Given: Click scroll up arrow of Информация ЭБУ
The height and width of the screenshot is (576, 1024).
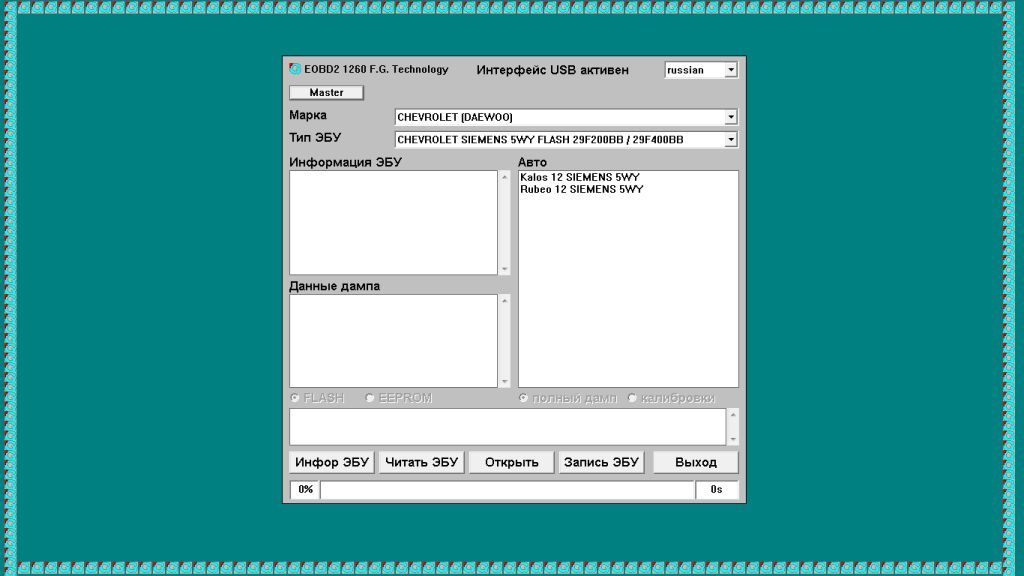Looking at the screenshot, I should click(504, 177).
